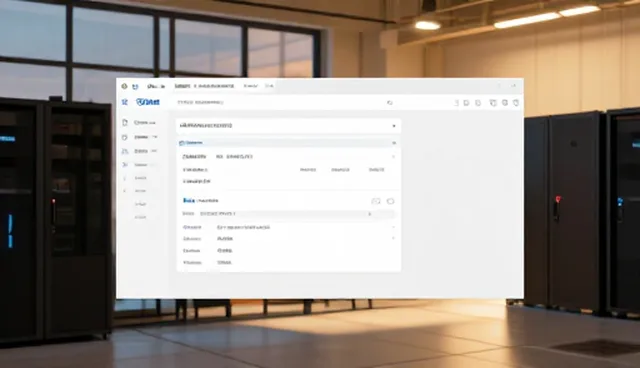Screen dimensions: 640x368
Task: Click the blue app logo in the header
Action: pos(148,102)
